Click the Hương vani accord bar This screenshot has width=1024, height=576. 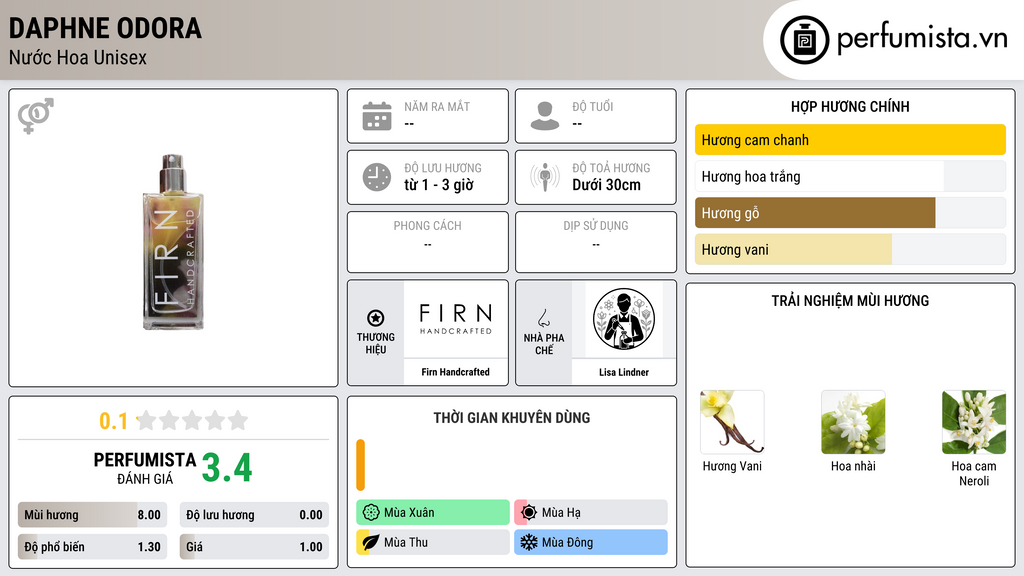(850, 249)
